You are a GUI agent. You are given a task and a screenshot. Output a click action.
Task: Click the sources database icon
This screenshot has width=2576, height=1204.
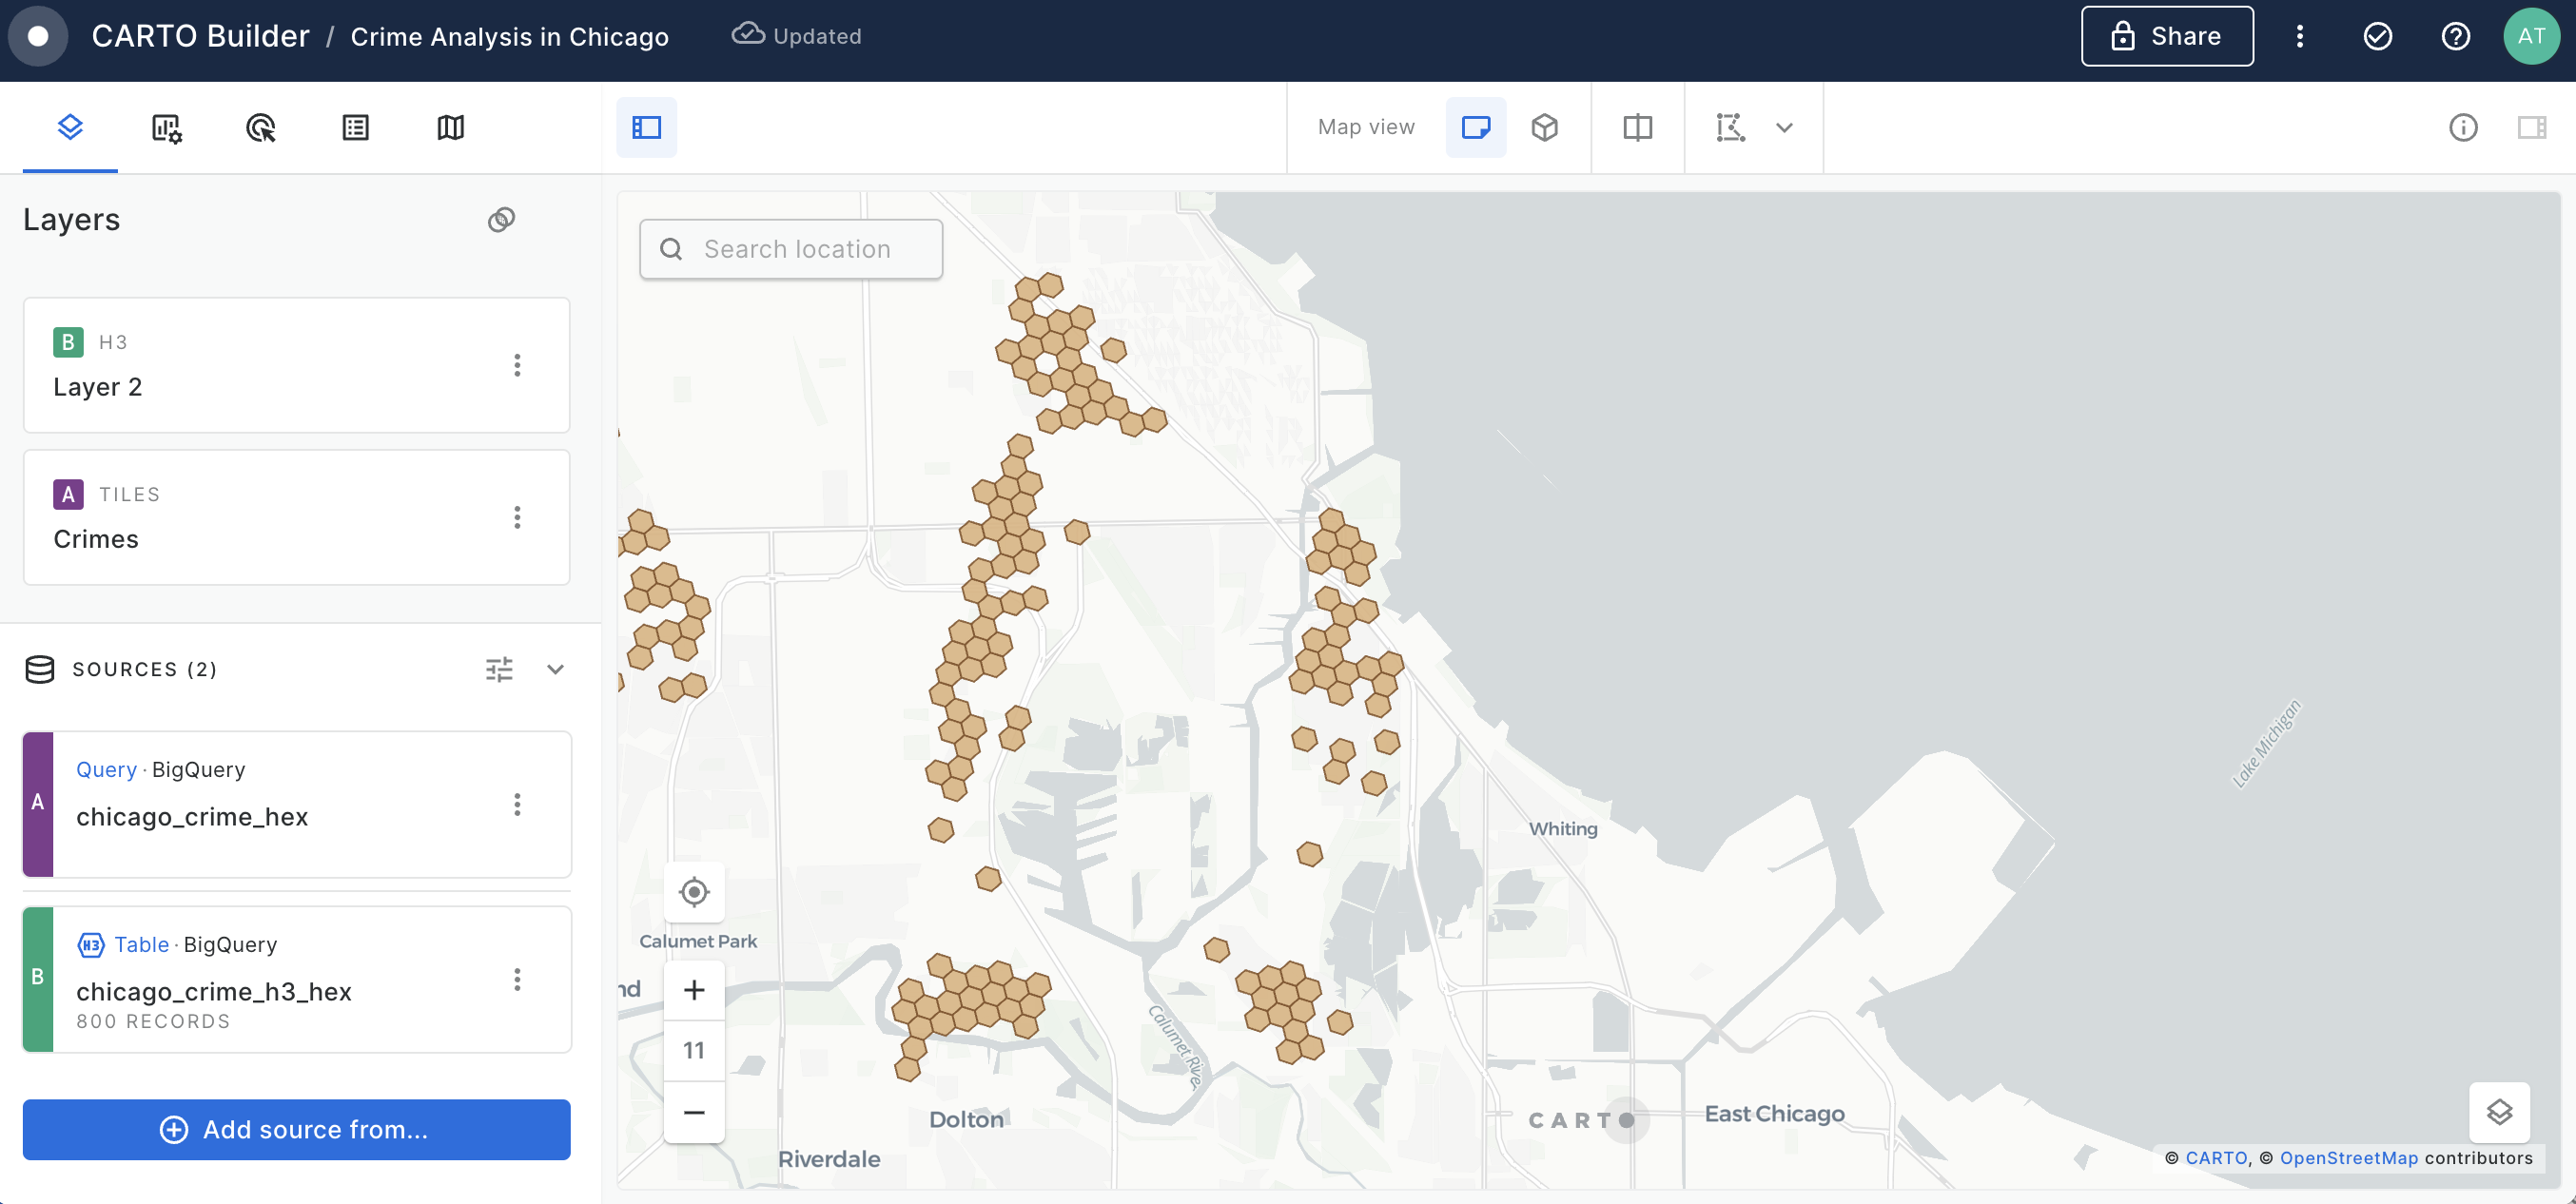click(x=40, y=669)
